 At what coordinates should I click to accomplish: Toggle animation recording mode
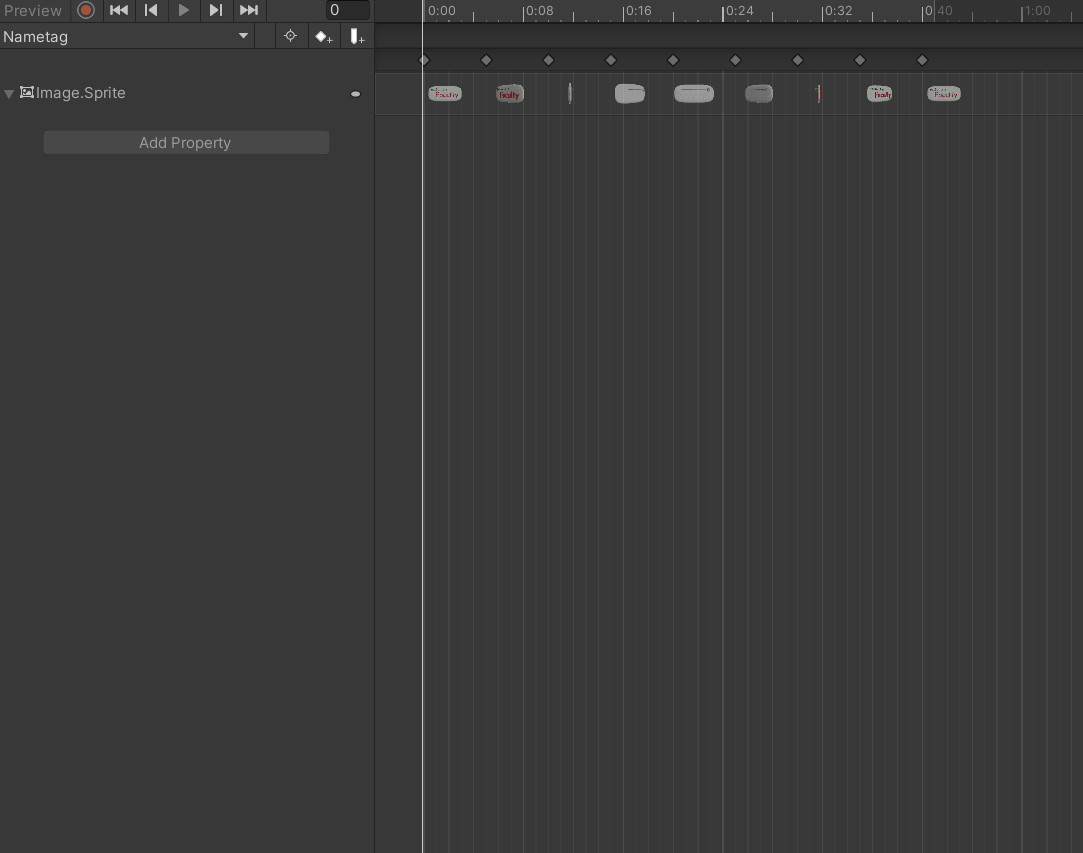86,10
